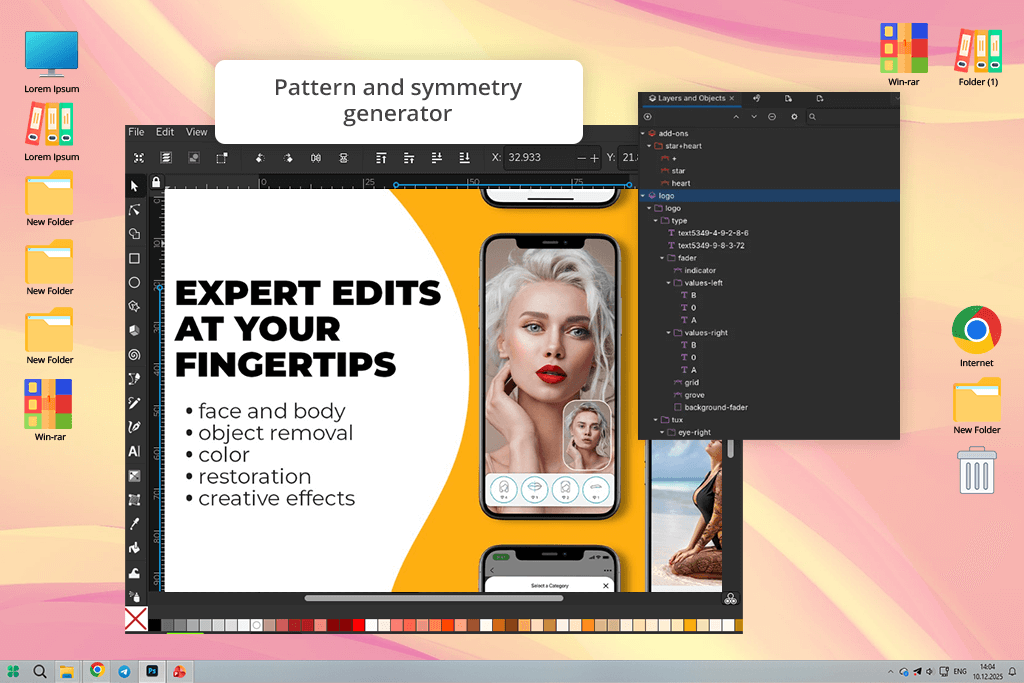Select the Spray tool
This screenshot has height=683, width=1024.
point(135,596)
